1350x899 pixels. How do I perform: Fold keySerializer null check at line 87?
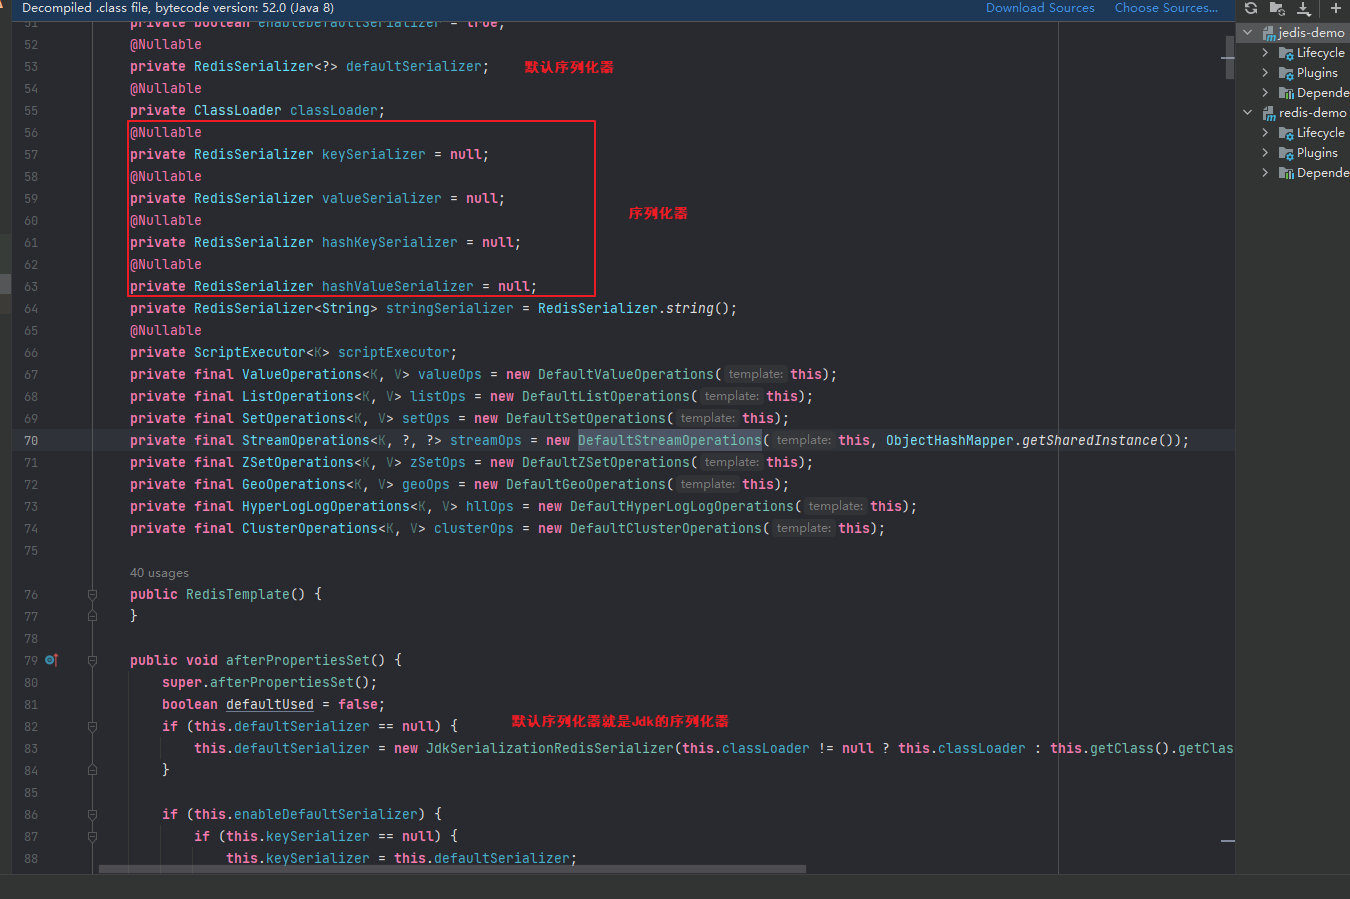92,836
